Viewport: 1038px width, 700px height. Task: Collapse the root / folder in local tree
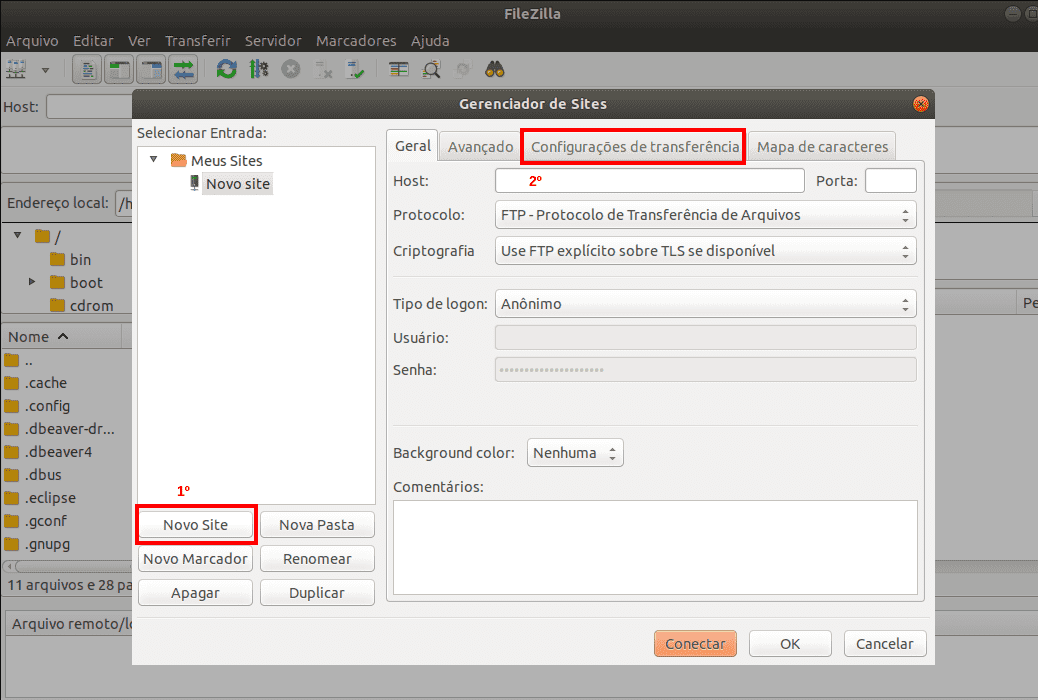point(18,235)
